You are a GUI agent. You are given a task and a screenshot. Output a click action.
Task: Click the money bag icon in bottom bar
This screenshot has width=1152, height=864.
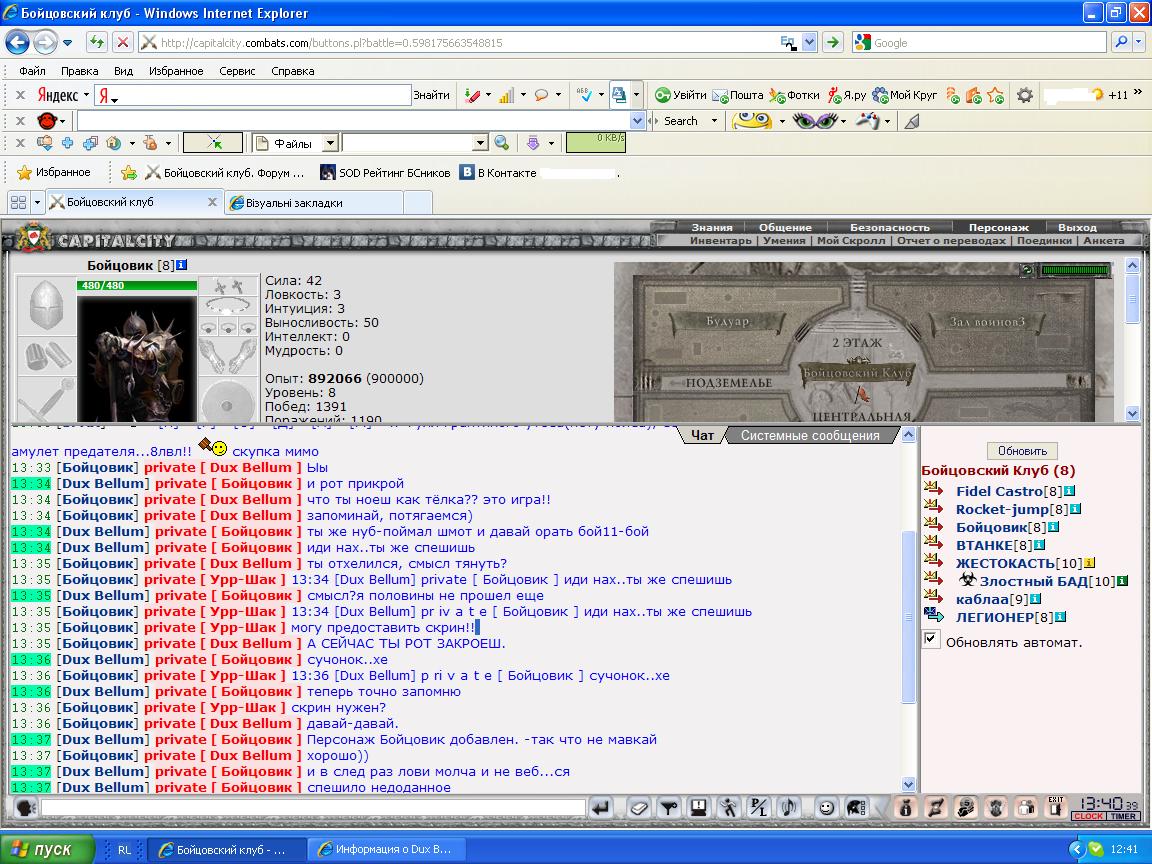pos(905,807)
